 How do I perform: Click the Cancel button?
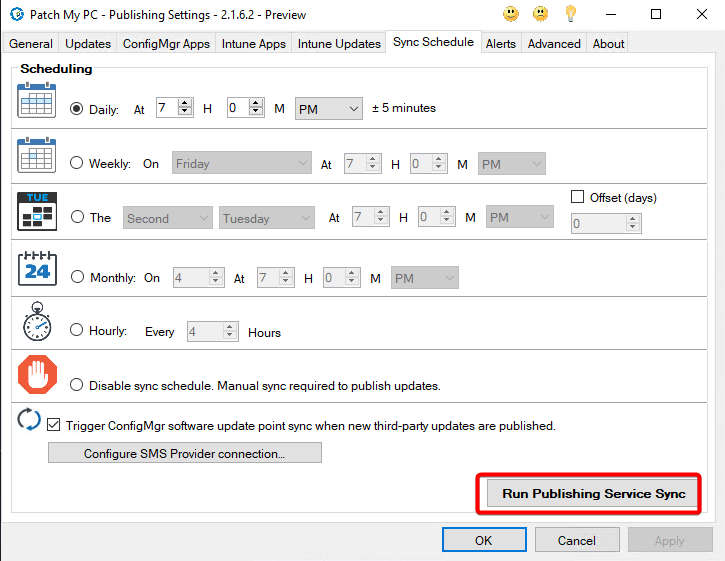click(x=577, y=540)
